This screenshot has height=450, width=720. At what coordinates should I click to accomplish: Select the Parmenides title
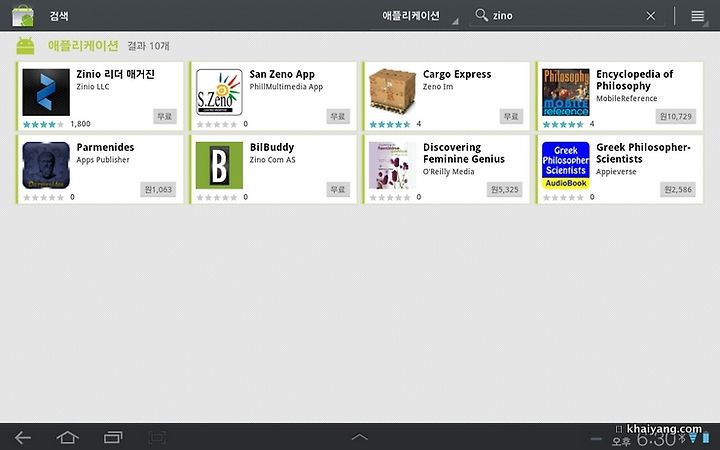coord(105,147)
